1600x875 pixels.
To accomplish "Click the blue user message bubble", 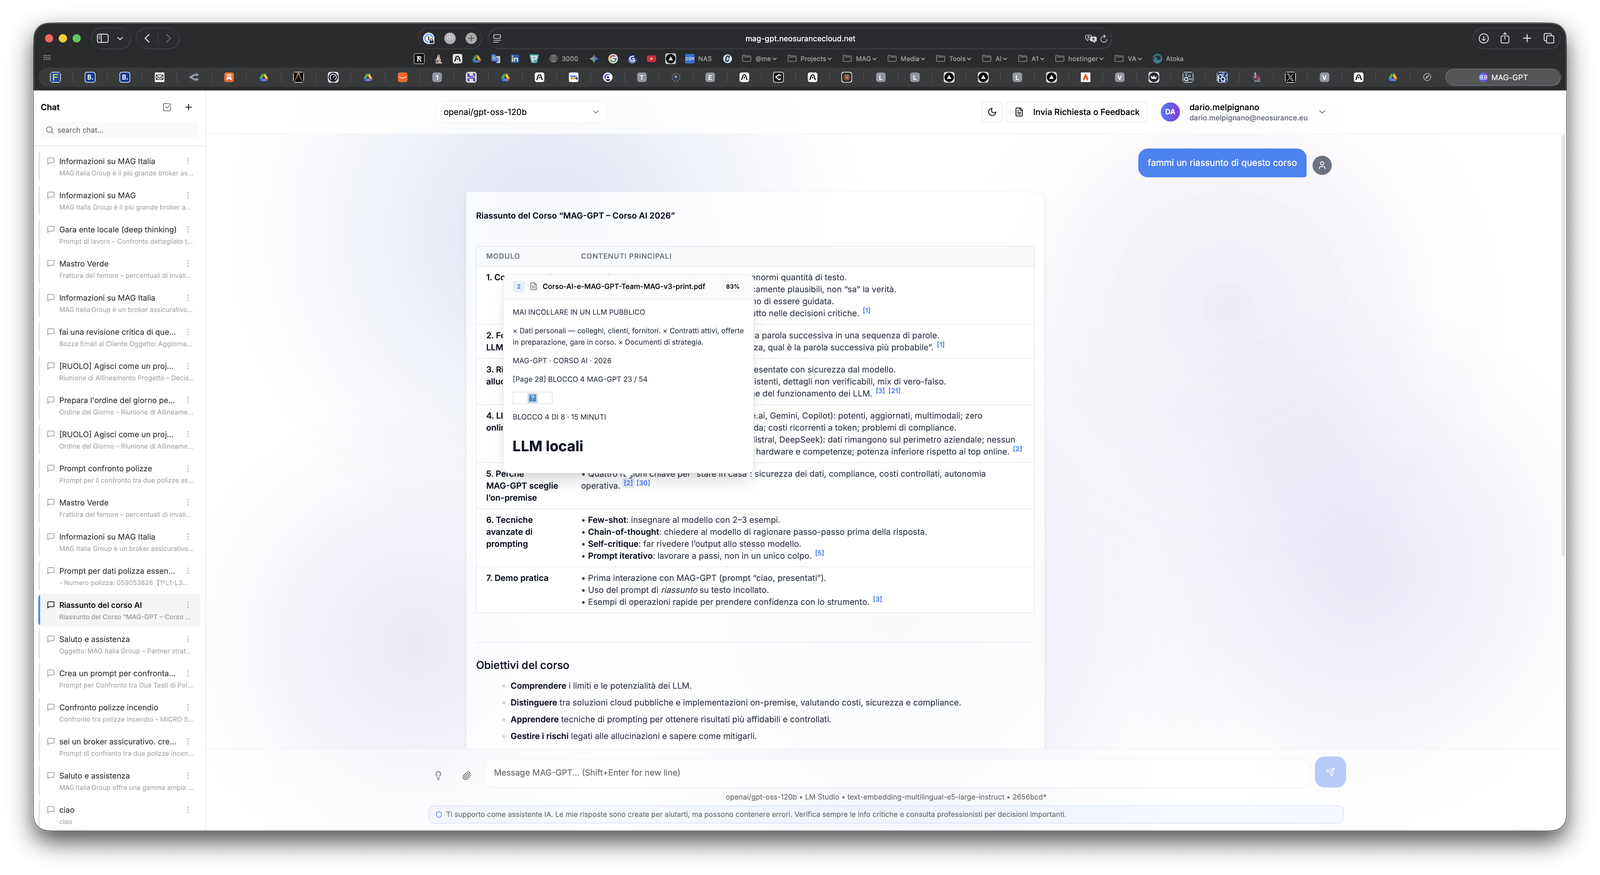I will tap(1222, 163).
